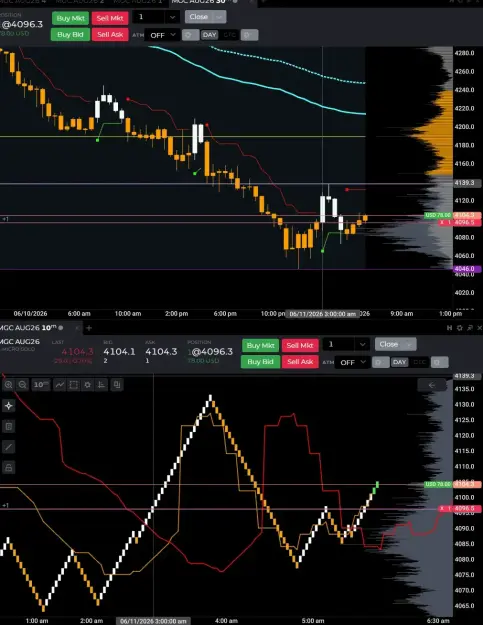Expand the ATM OFF dropdown in lower panel
Screen dimensions: 483x625
pyautogui.click(x=353, y=362)
